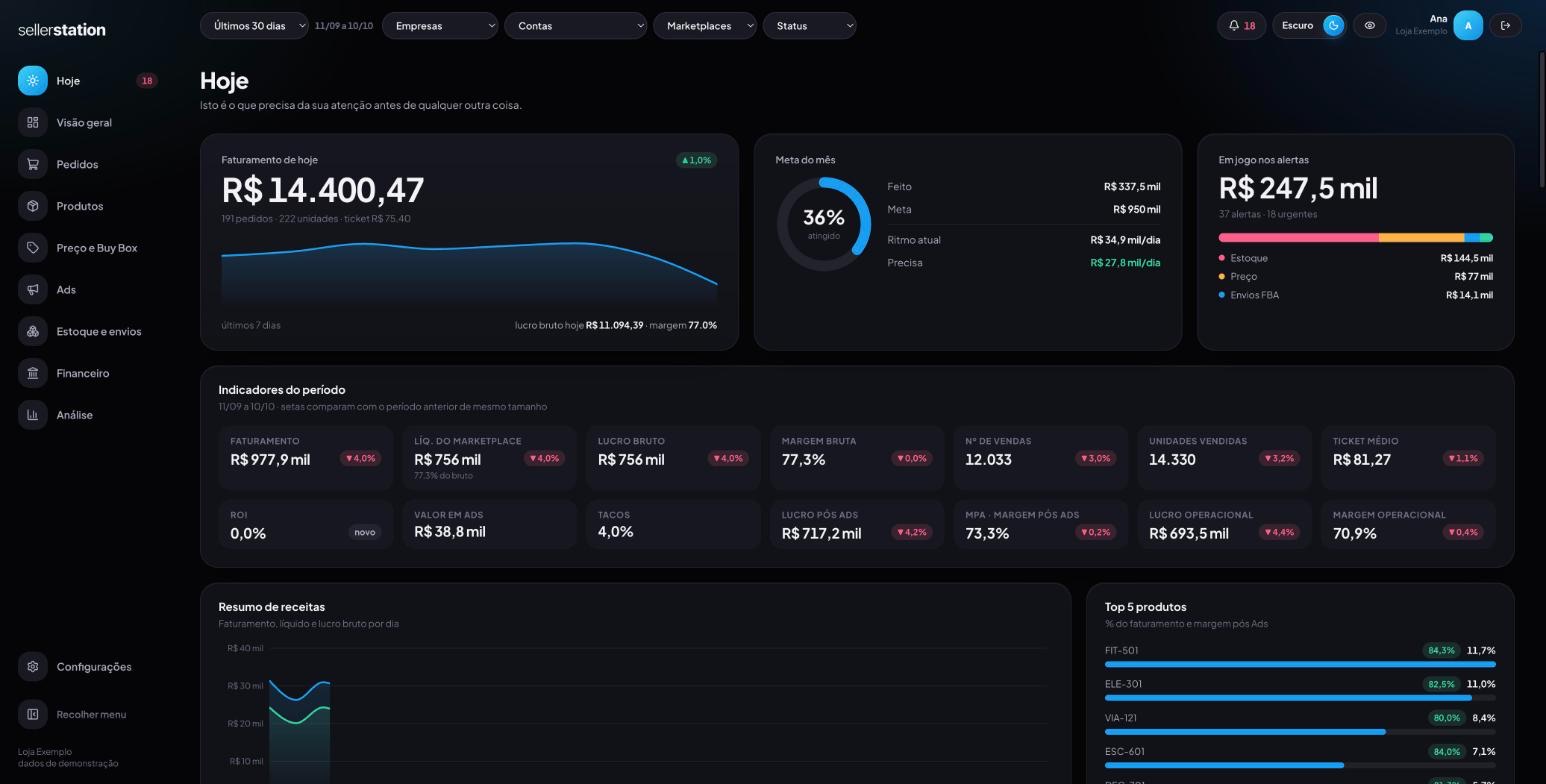Click Ana's avatar circle
Screen dimensions: 1546x784
[1468, 26]
